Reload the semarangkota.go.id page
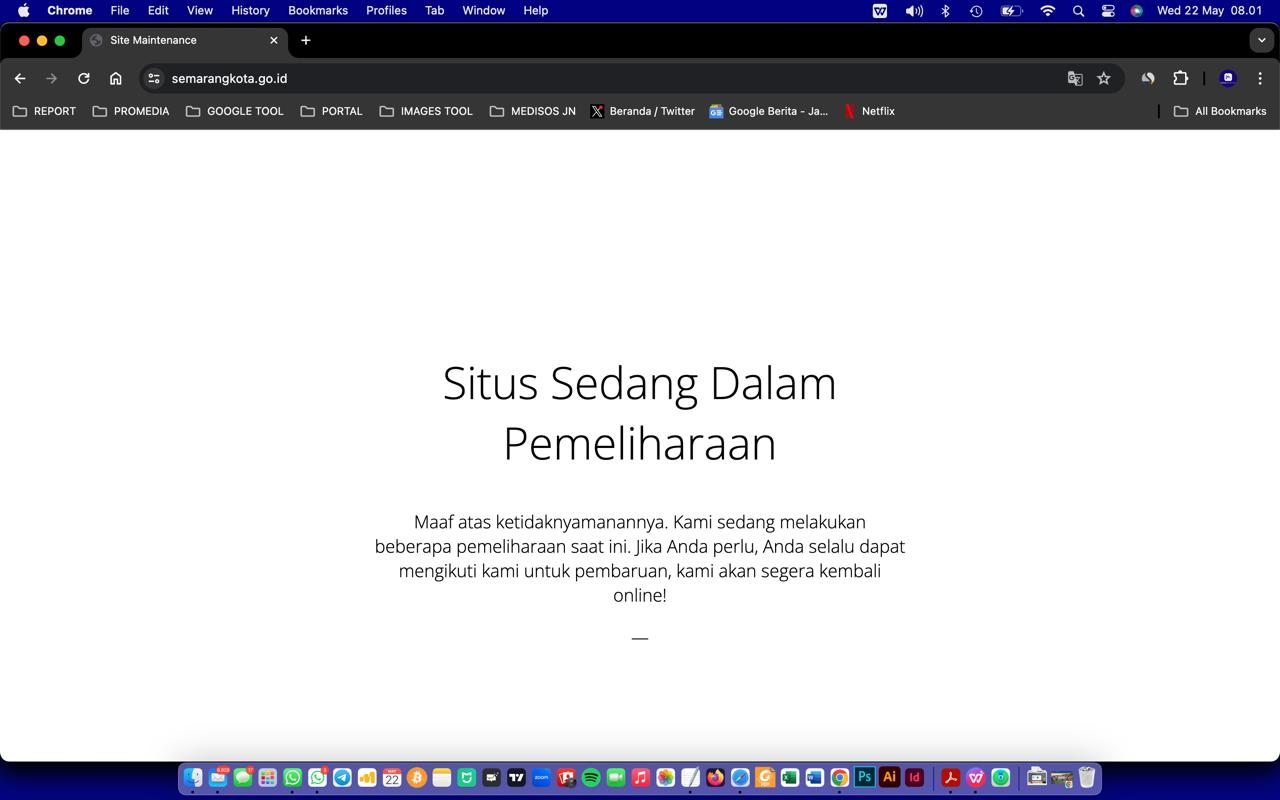Image resolution: width=1280 pixels, height=800 pixels. 84,78
